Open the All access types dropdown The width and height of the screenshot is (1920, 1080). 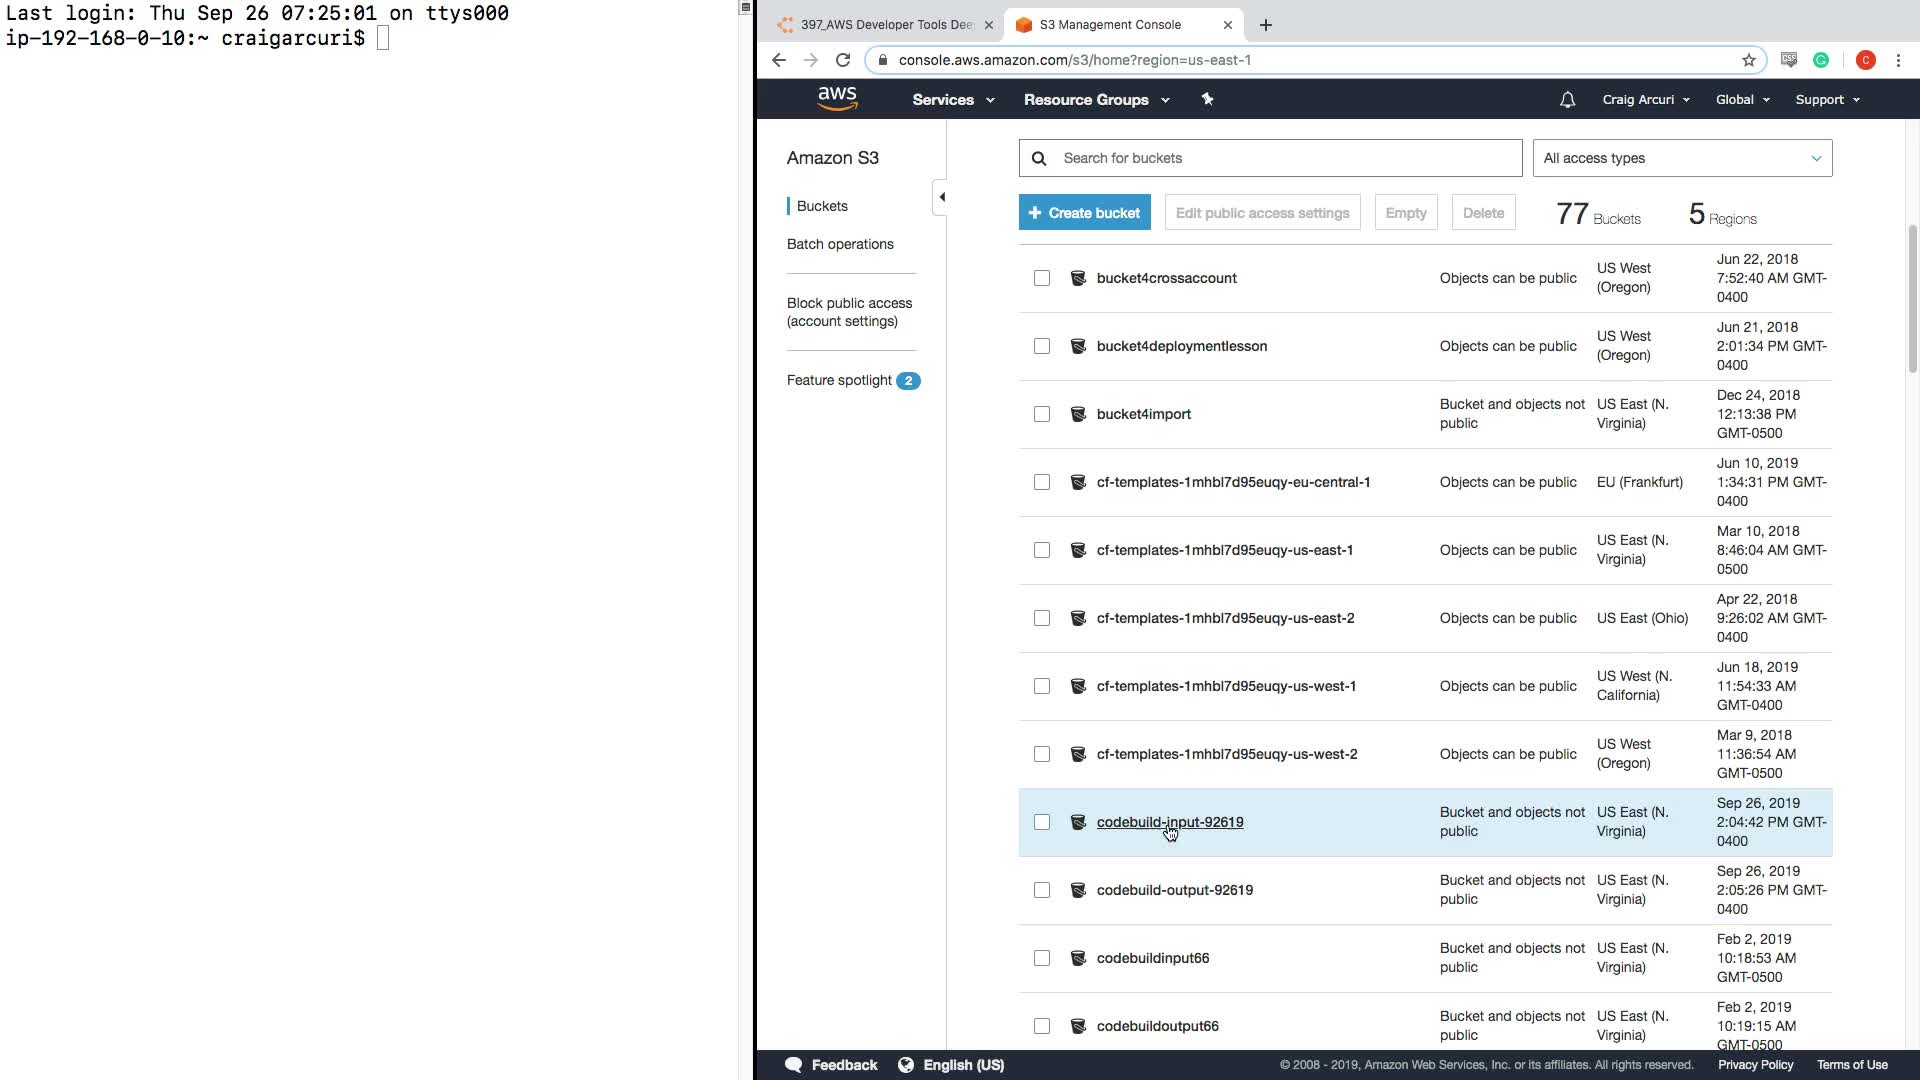coord(1682,158)
